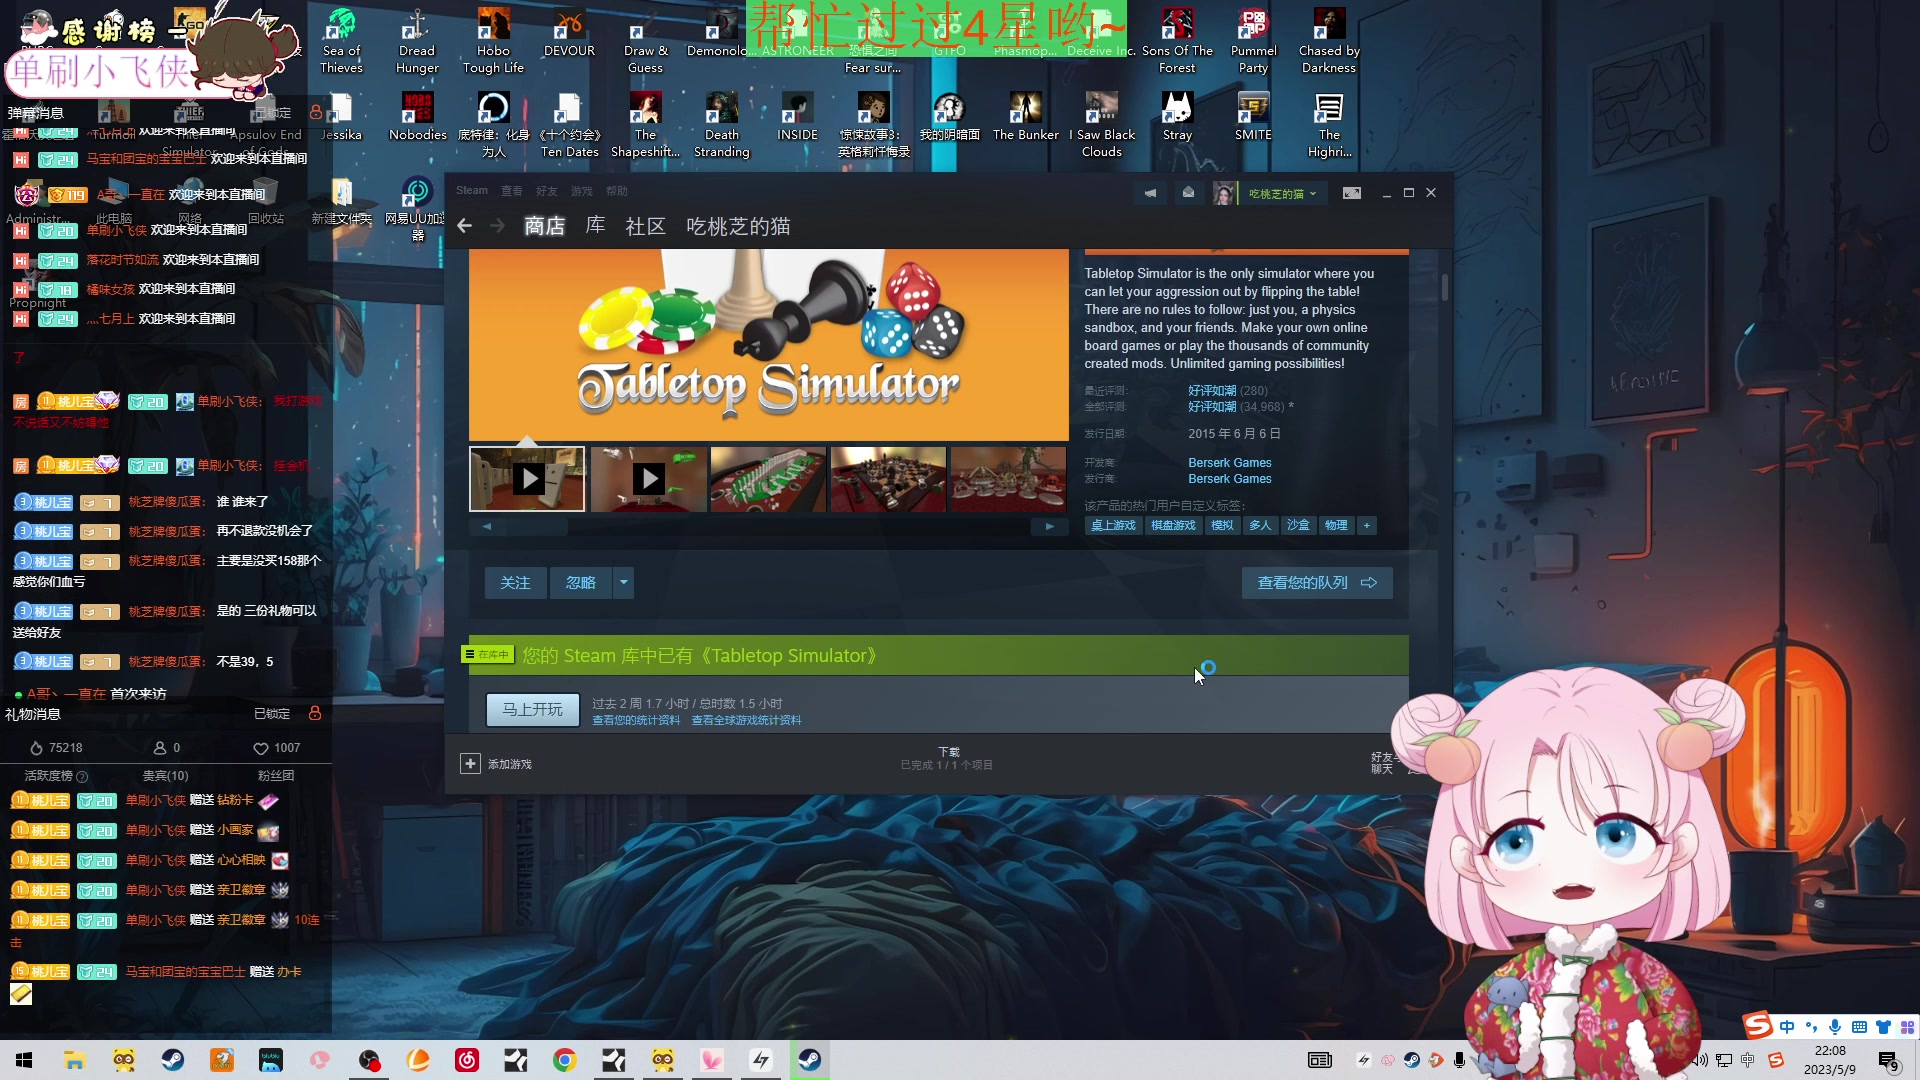
Task: Select The Bunker desktop icon
Action: pyautogui.click(x=1025, y=116)
